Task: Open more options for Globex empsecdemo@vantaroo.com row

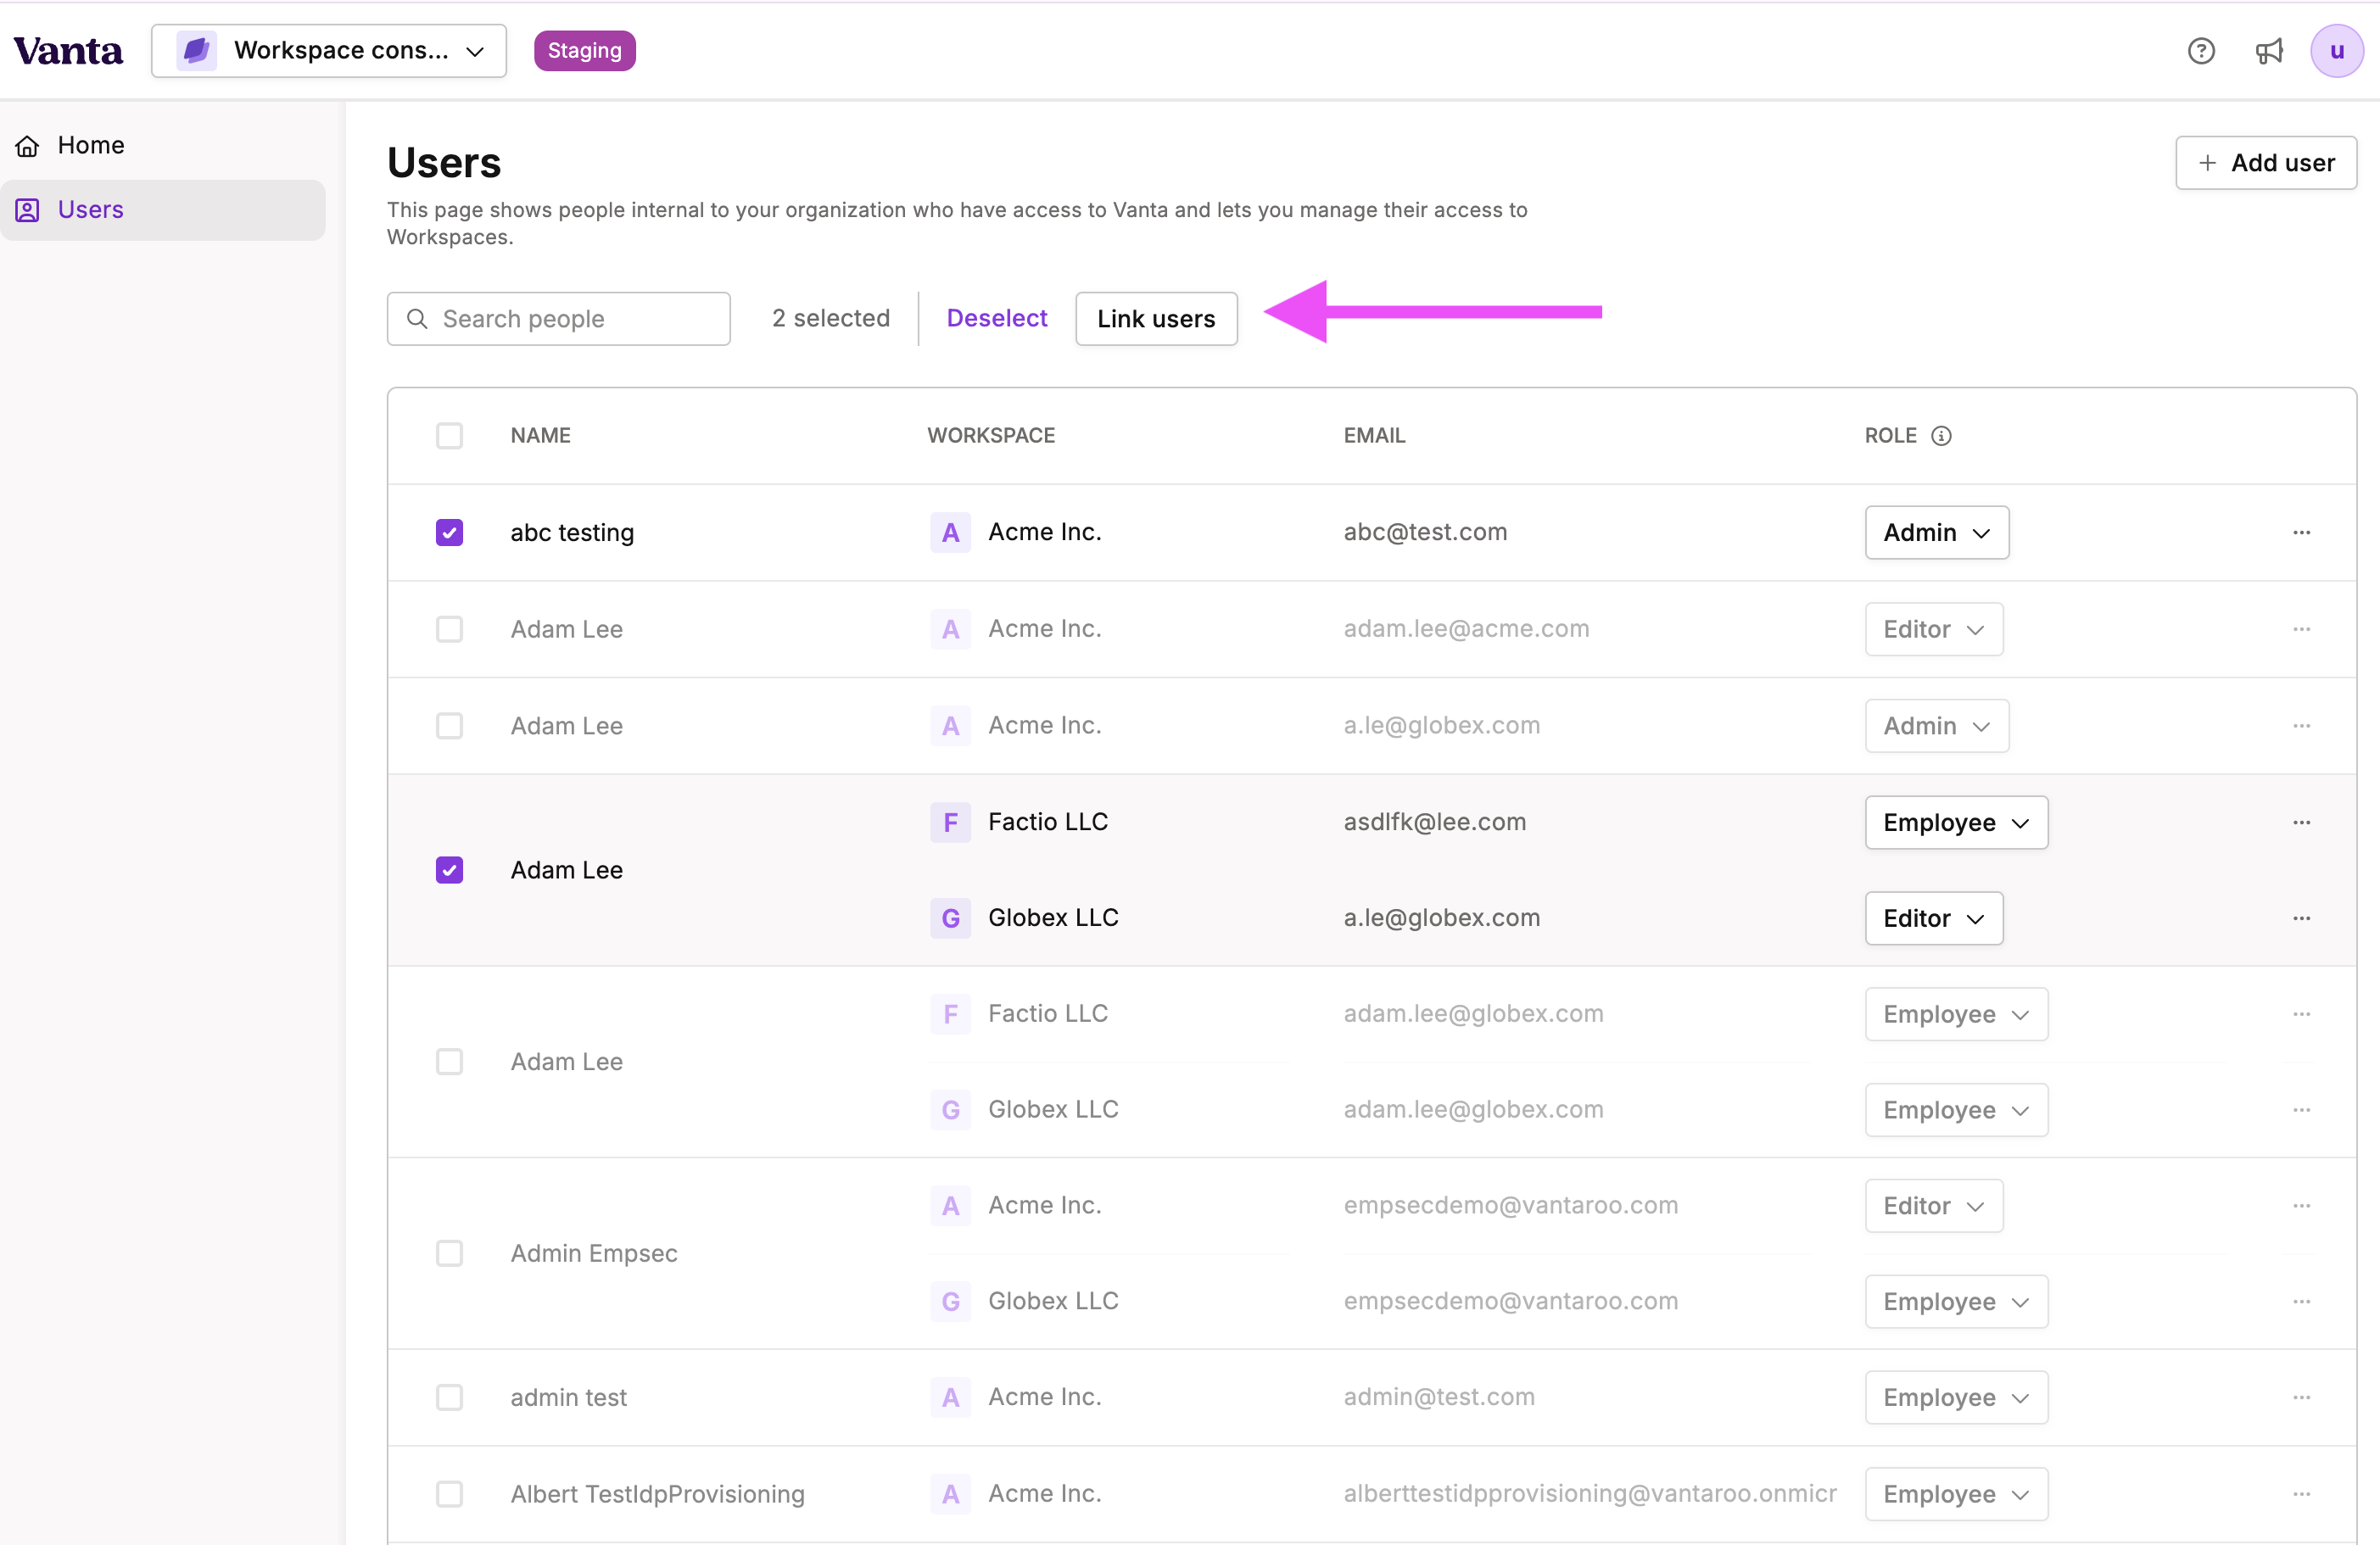Action: point(2301,1302)
